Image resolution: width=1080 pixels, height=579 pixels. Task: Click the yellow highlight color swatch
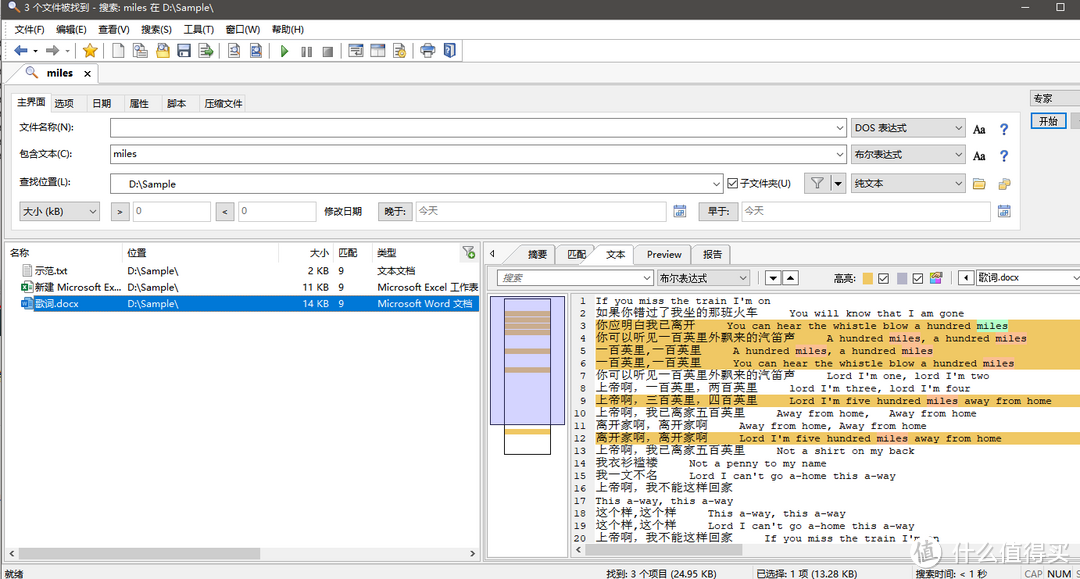[x=867, y=278]
